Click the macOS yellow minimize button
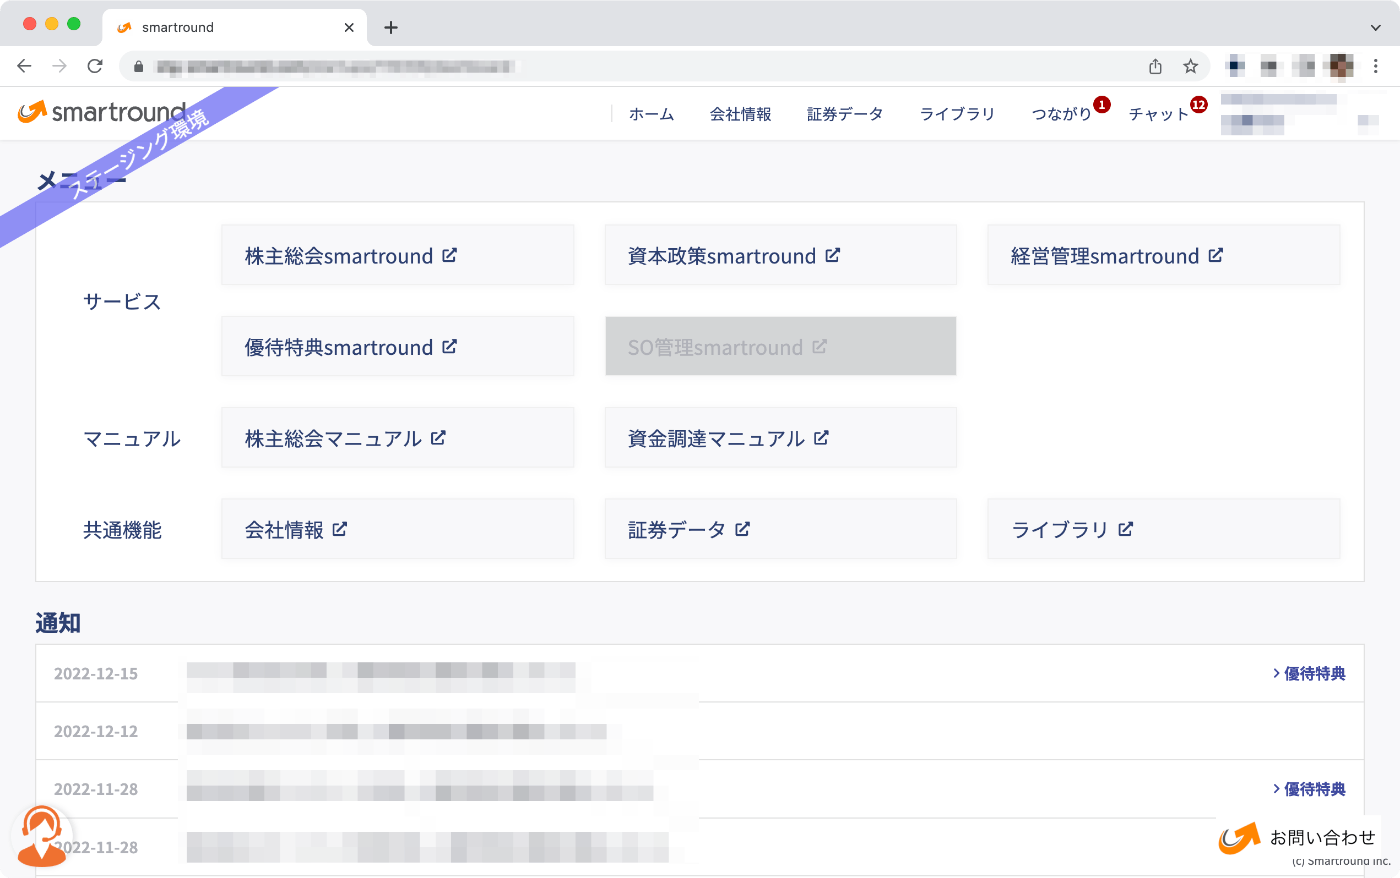 tap(52, 24)
